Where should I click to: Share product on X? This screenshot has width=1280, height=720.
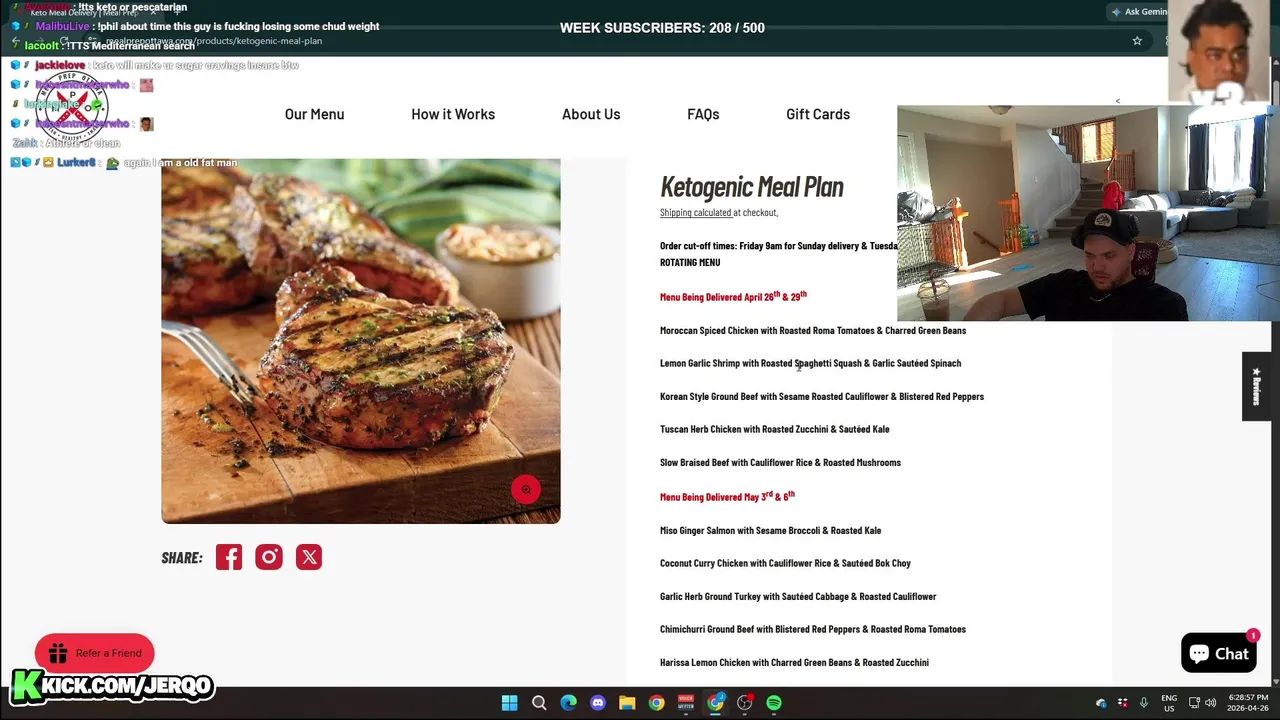[x=309, y=557]
